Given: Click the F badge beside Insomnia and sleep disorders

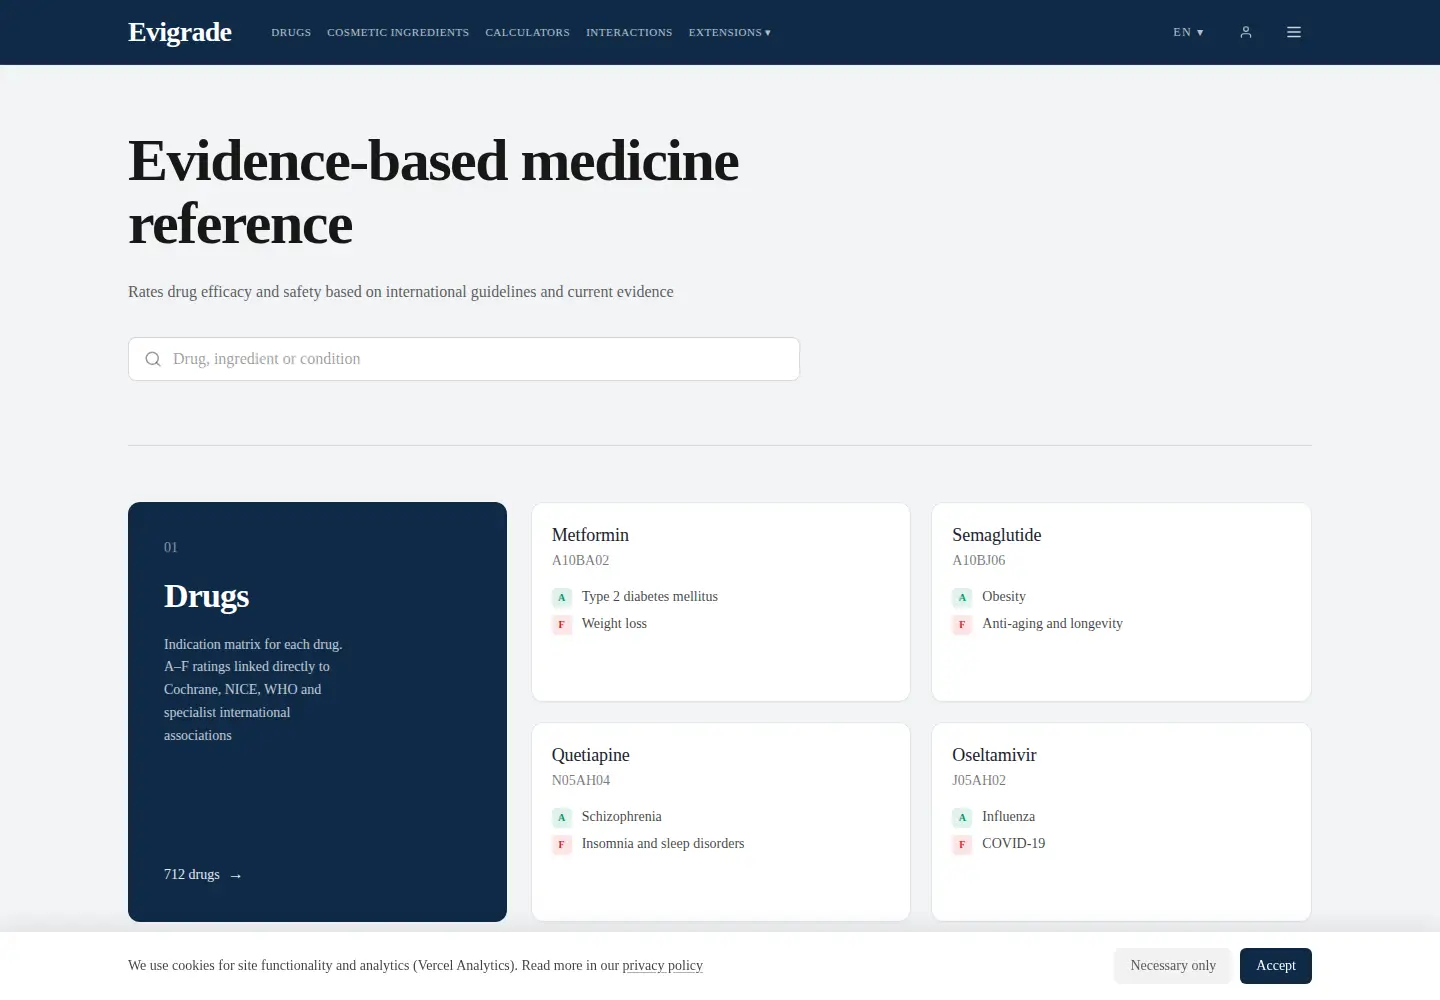Looking at the screenshot, I should [562, 844].
